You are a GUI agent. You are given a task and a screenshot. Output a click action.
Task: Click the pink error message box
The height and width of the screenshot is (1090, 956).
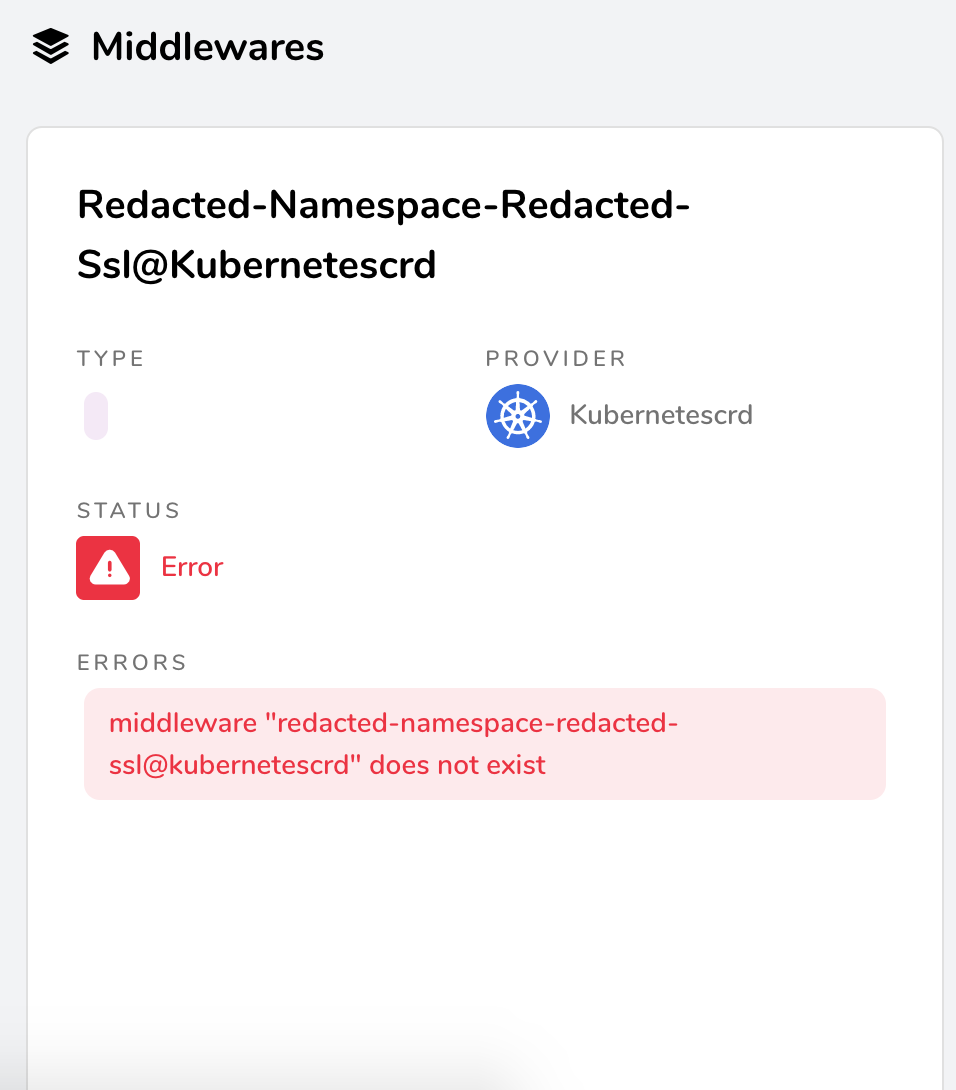[484, 743]
